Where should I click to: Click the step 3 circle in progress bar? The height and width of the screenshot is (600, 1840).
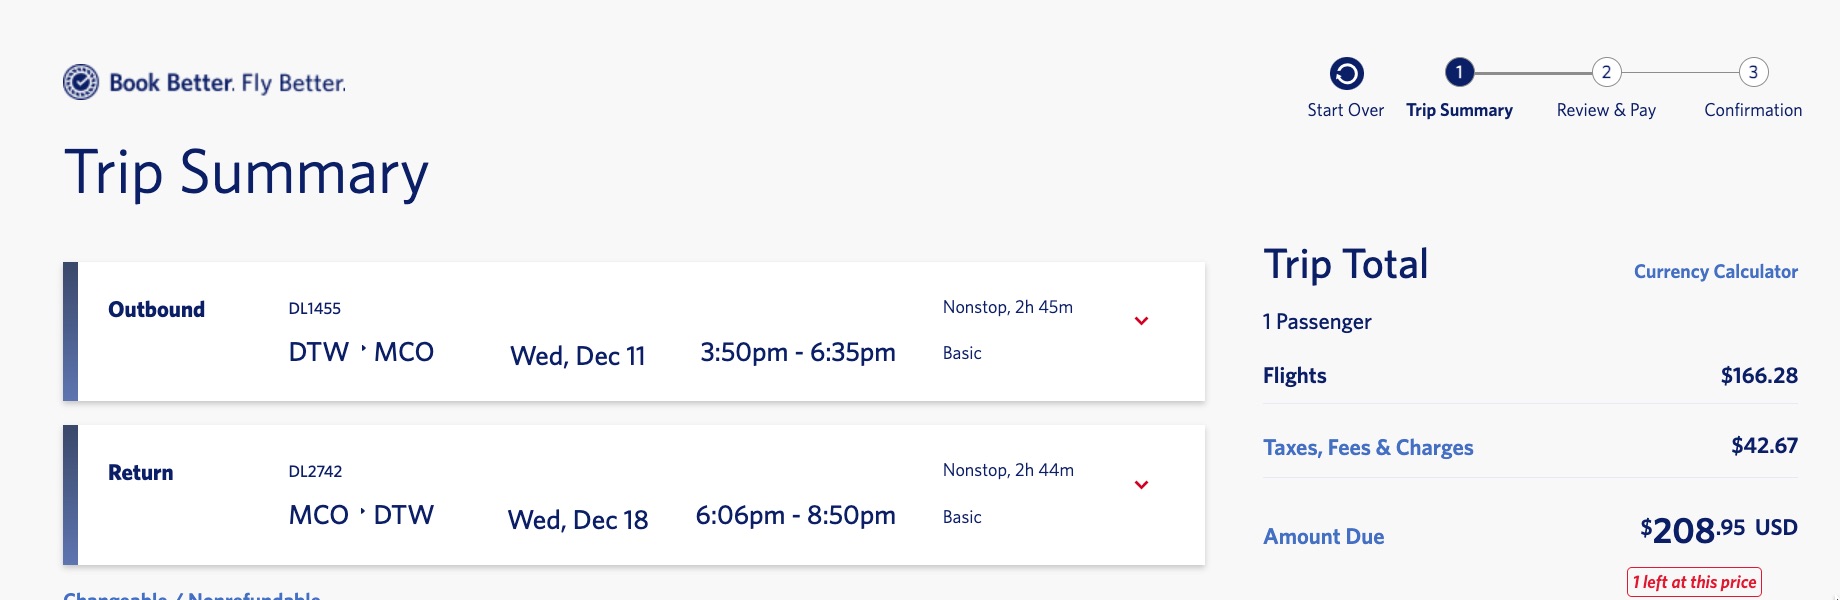(1752, 71)
